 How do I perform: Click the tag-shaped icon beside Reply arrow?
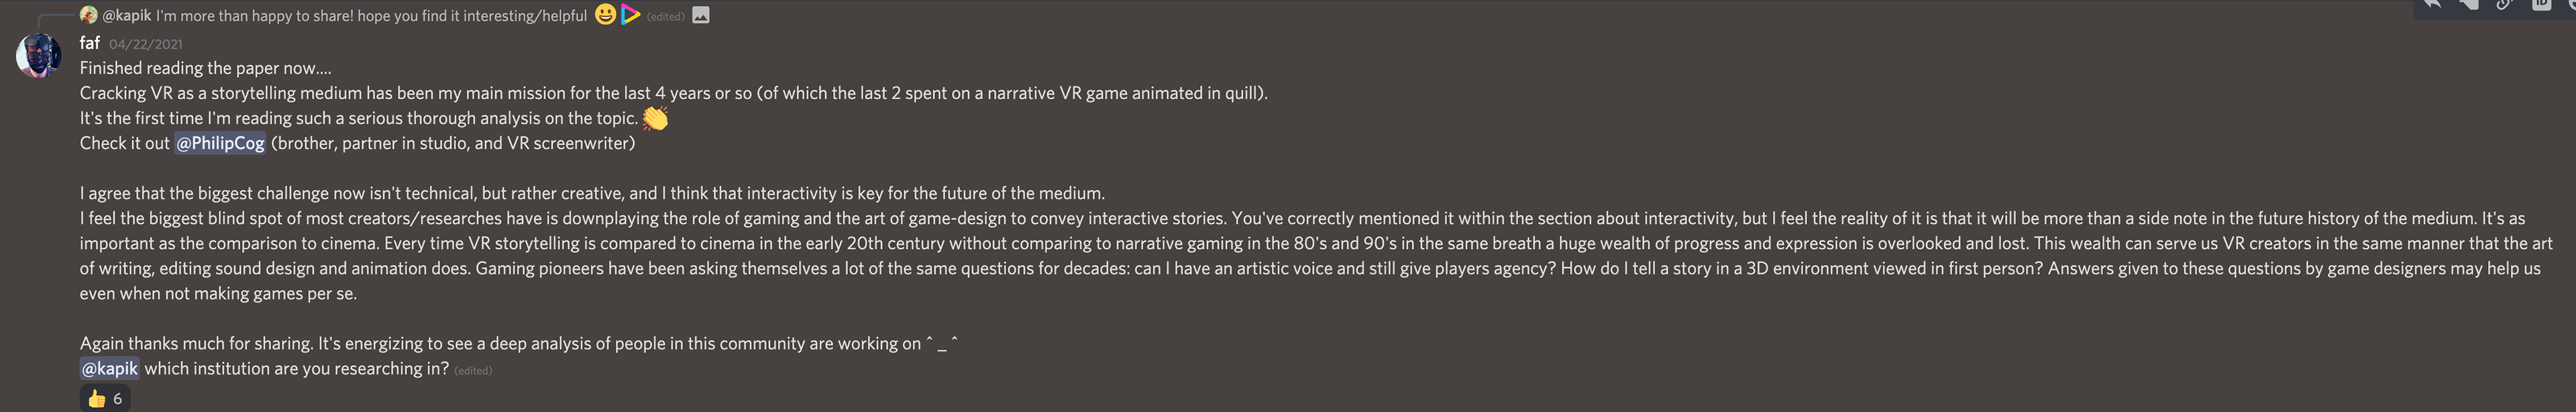[x=2469, y=4]
